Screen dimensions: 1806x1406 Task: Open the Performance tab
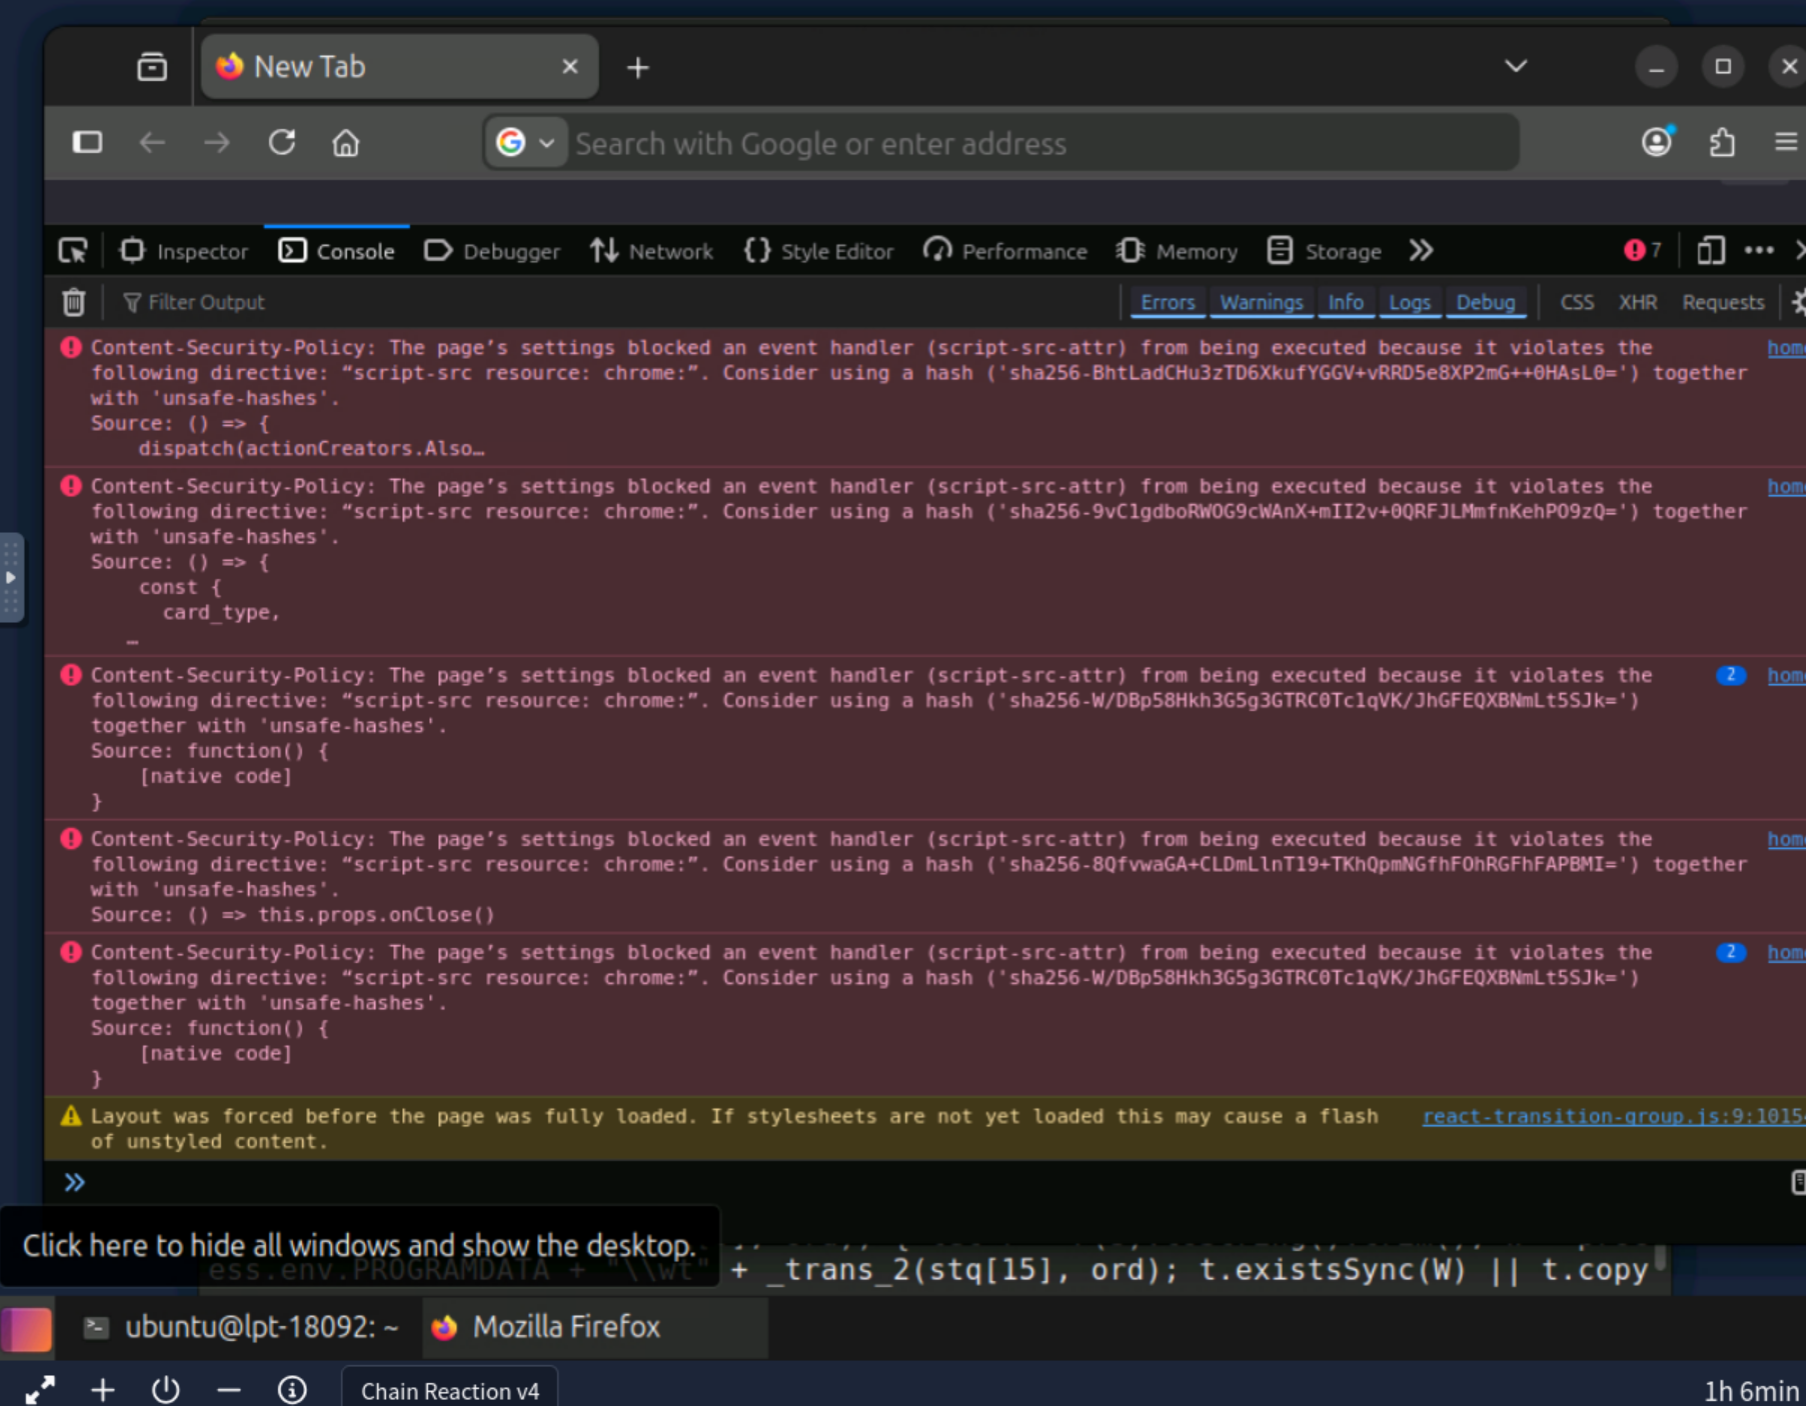[1005, 251]
